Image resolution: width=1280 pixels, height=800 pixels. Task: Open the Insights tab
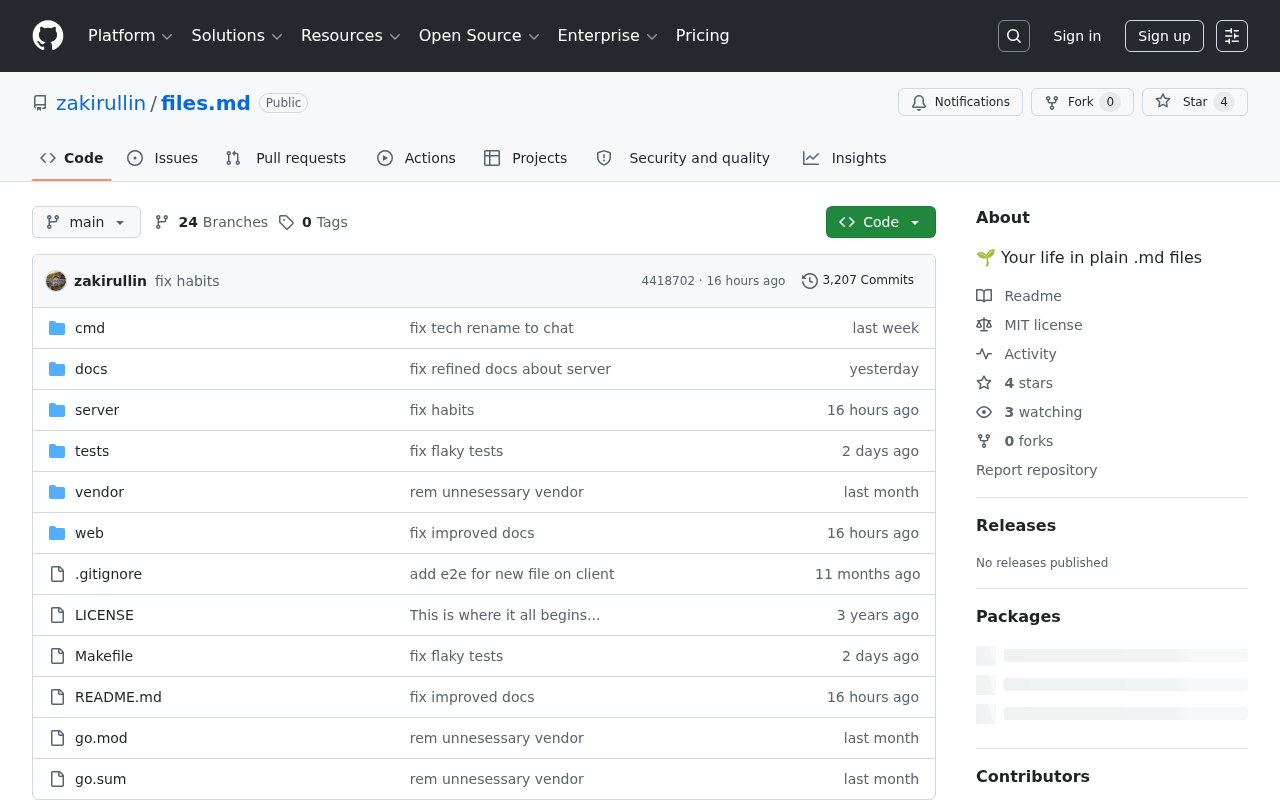[x=845, y=158]
